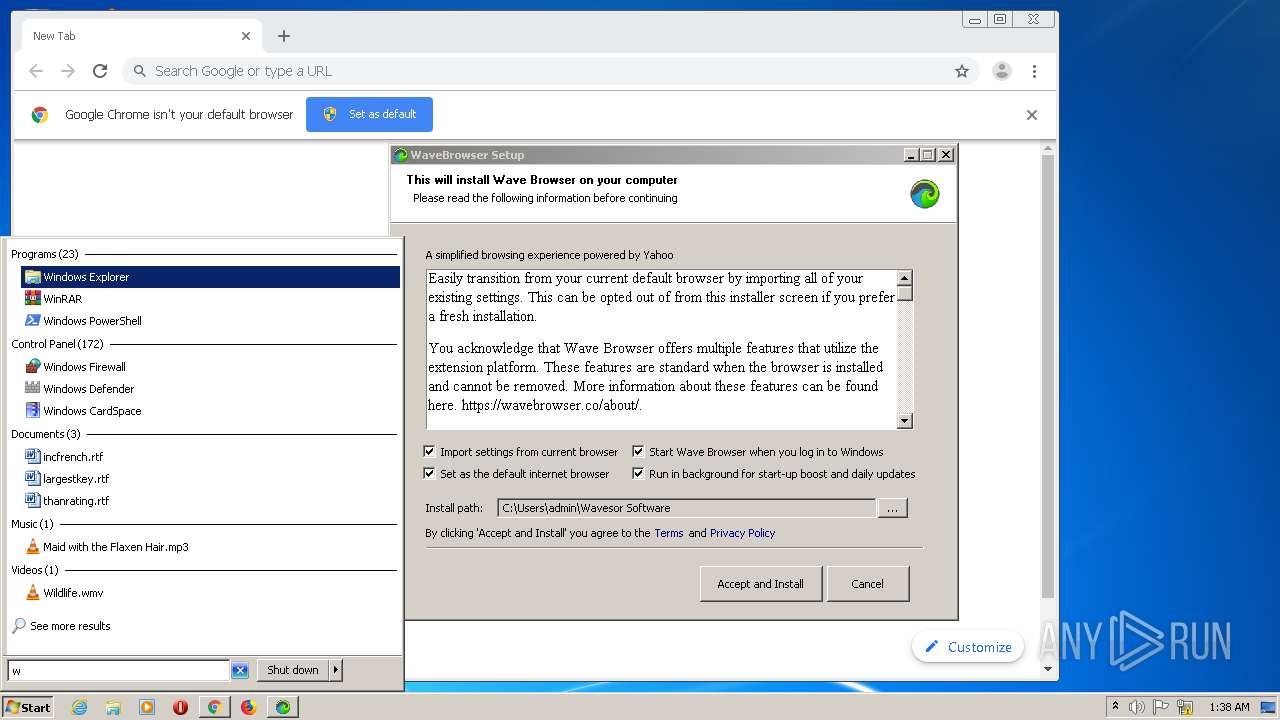The height and width of the screenshot is (720, 1280).
Task: Open the Terms link
Action: 669,533
